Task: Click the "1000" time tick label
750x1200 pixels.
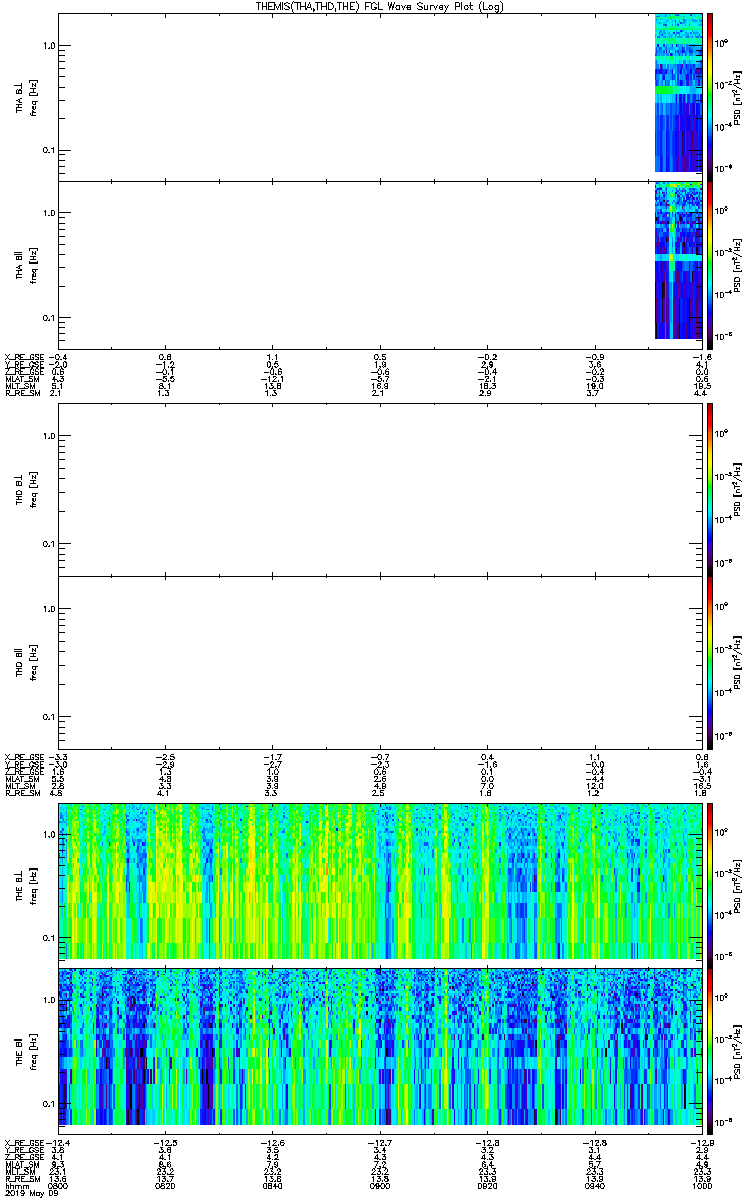Action: pos(701,1186)
